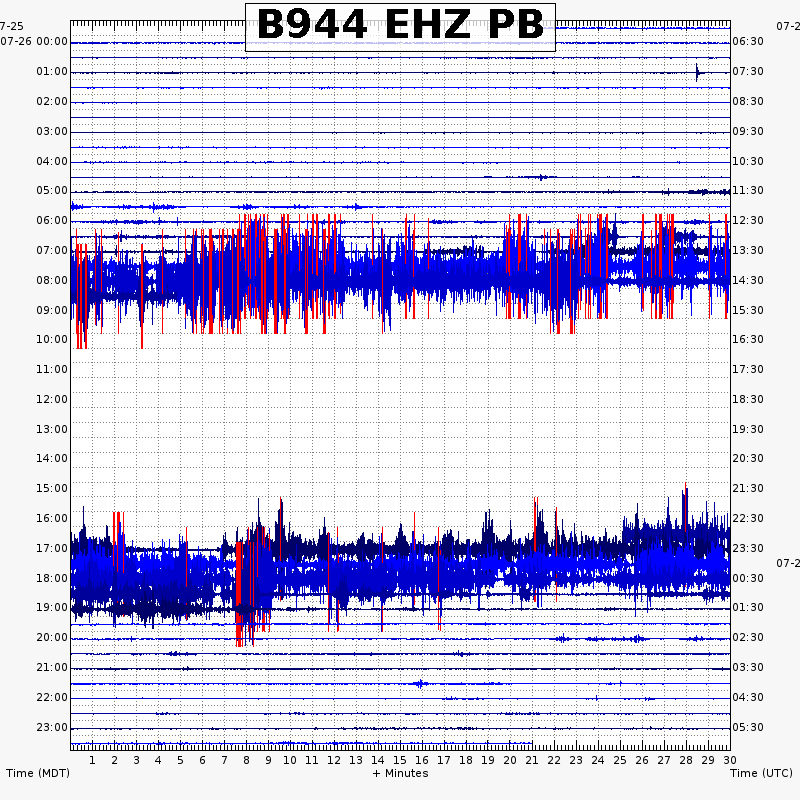800x800 pixels.
Task: Select the 19:00 MDT time label
Action: (52, 607)
